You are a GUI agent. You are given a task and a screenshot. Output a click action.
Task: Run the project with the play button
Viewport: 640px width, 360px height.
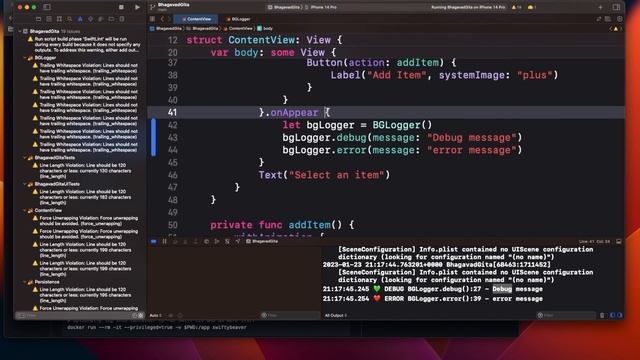(137, 7)
